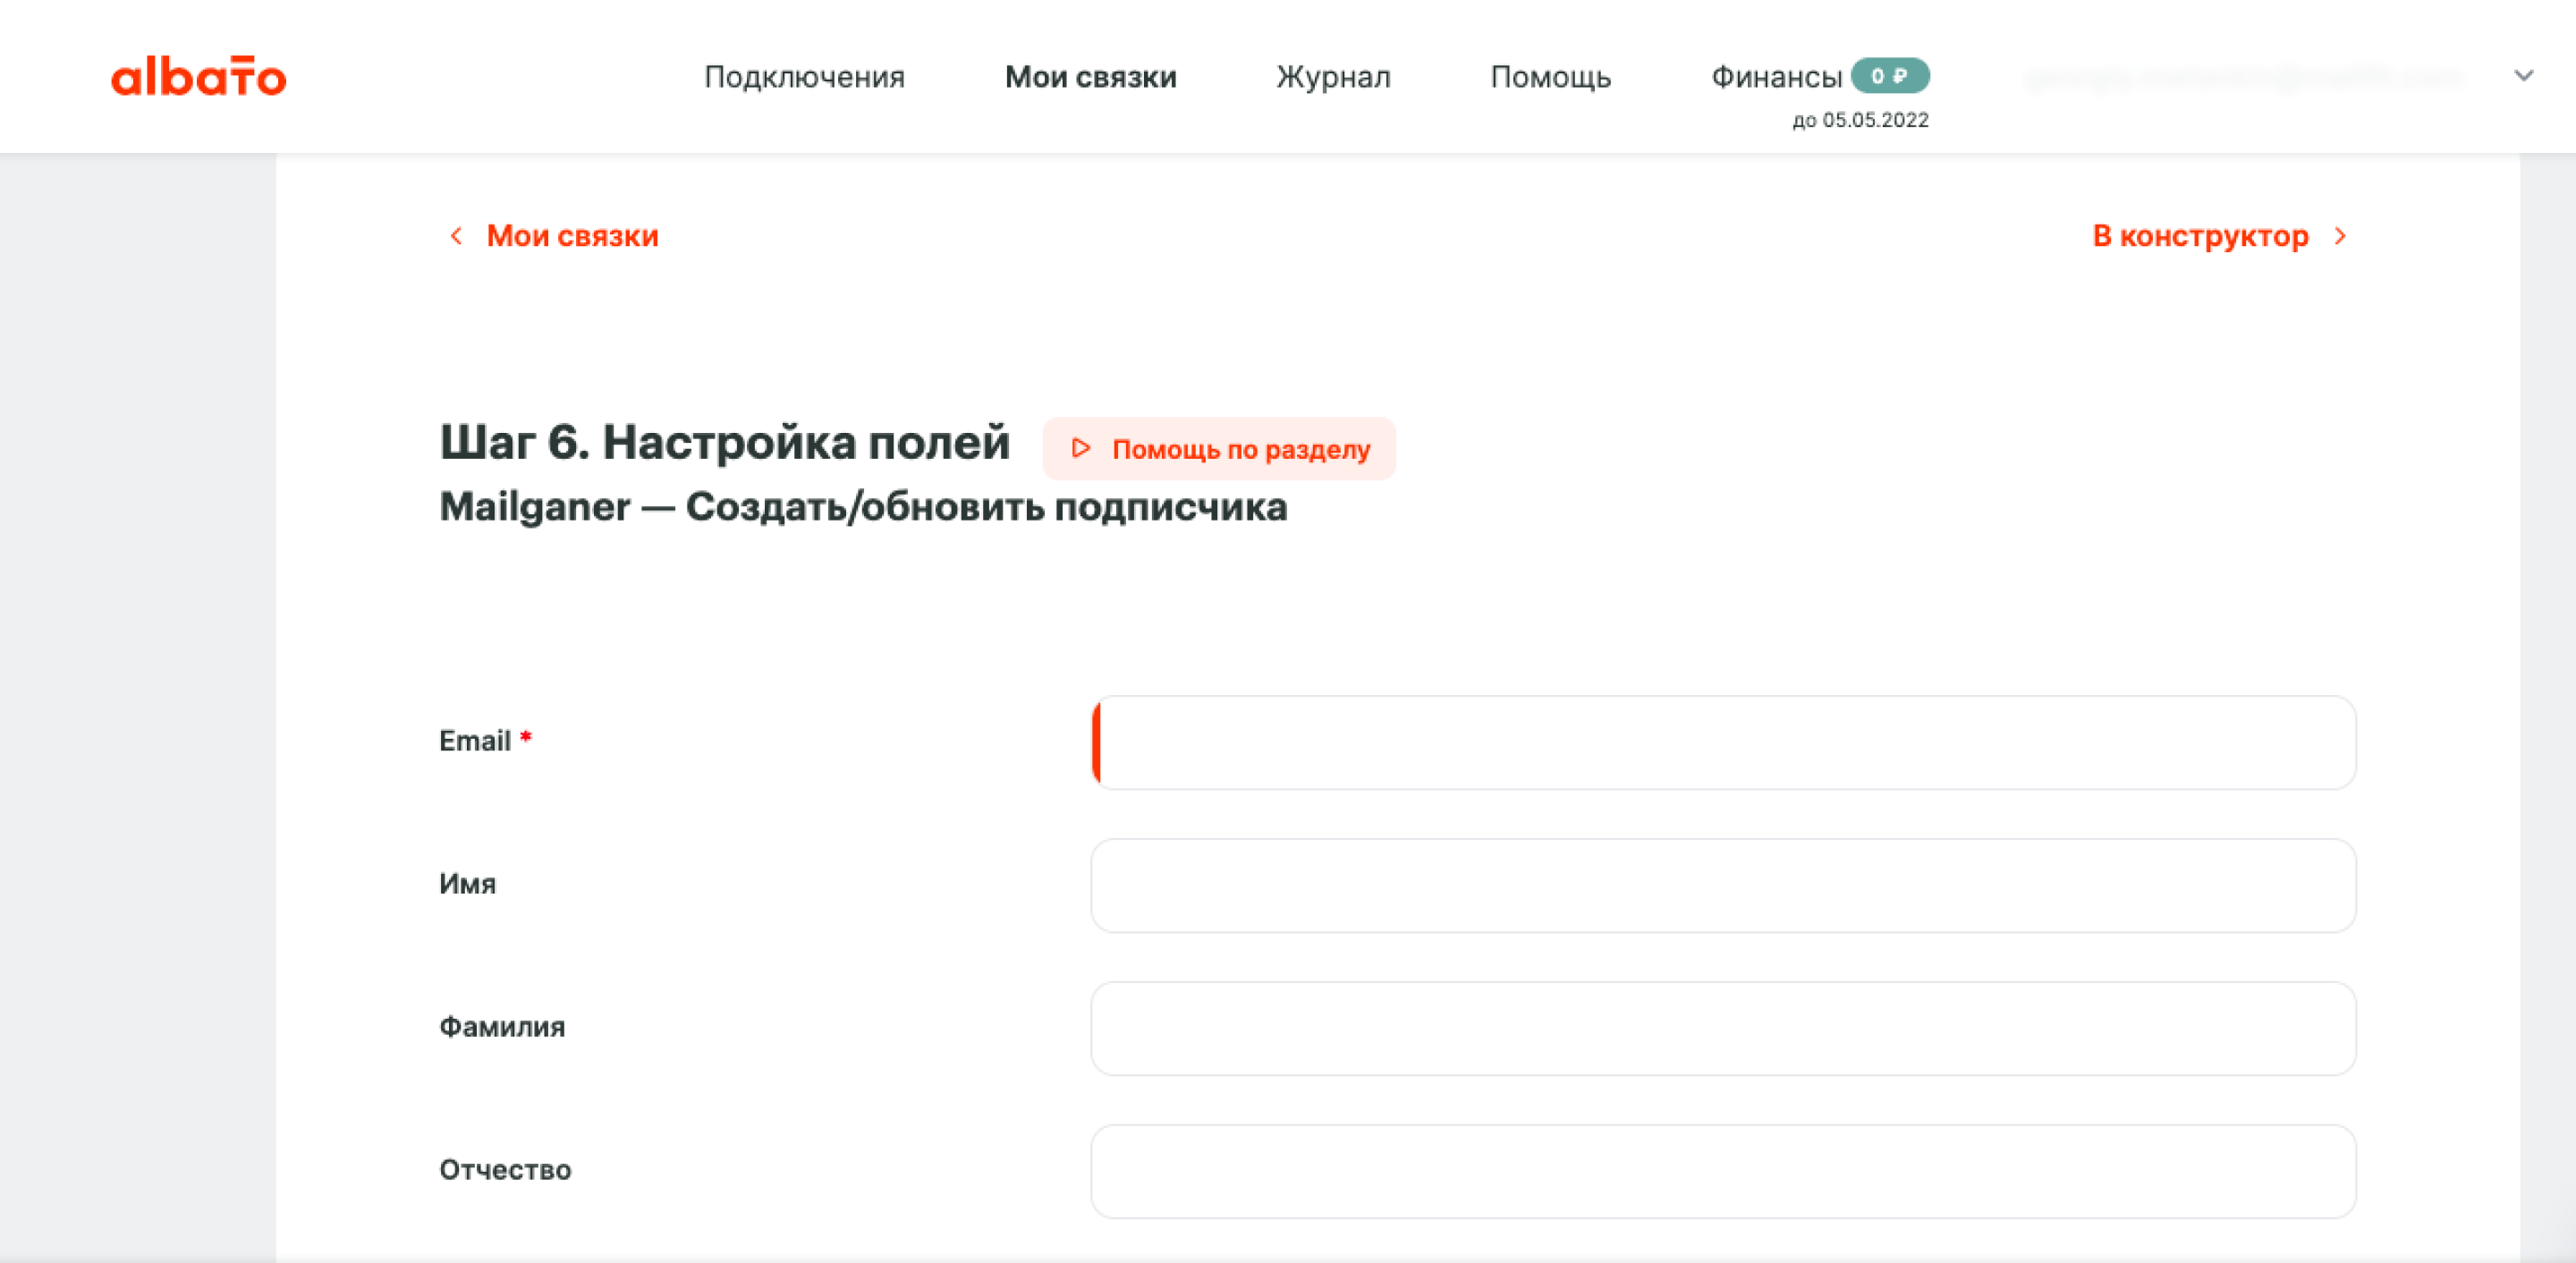Expand the account dropdown chevron

click(2523, 76)
